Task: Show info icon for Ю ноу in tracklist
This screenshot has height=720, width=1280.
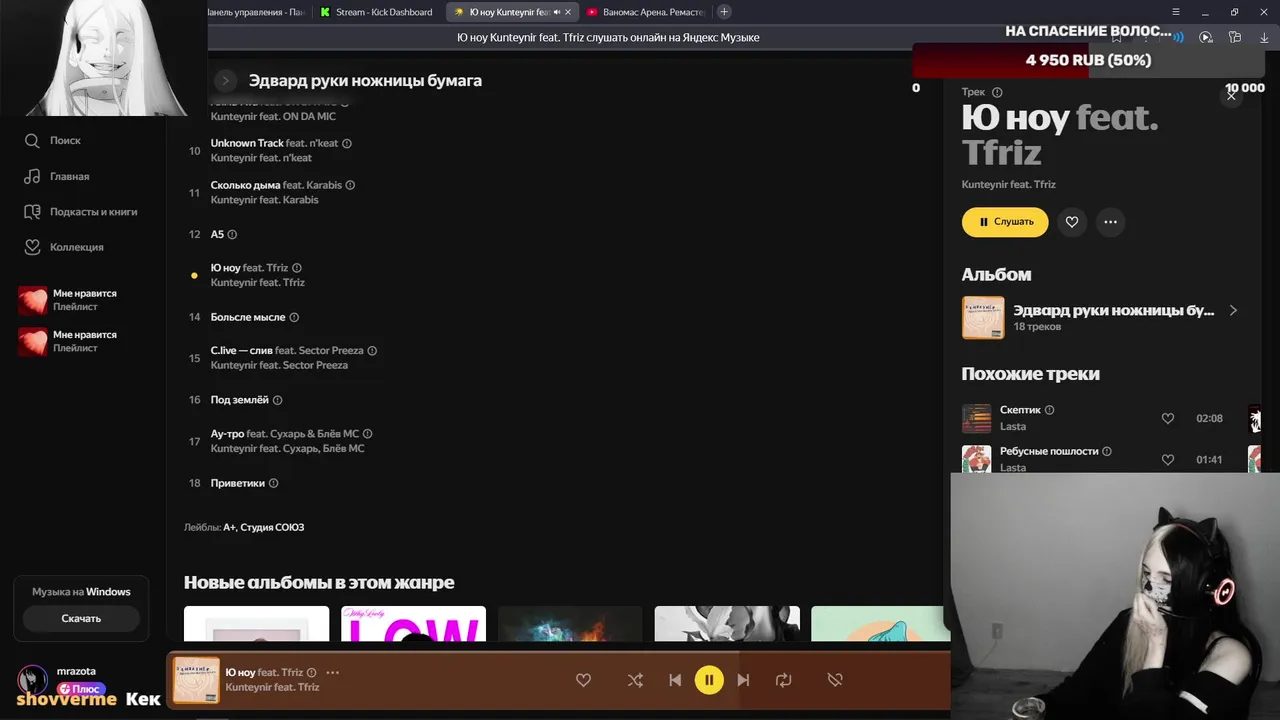Action: [x=297, y=268]
